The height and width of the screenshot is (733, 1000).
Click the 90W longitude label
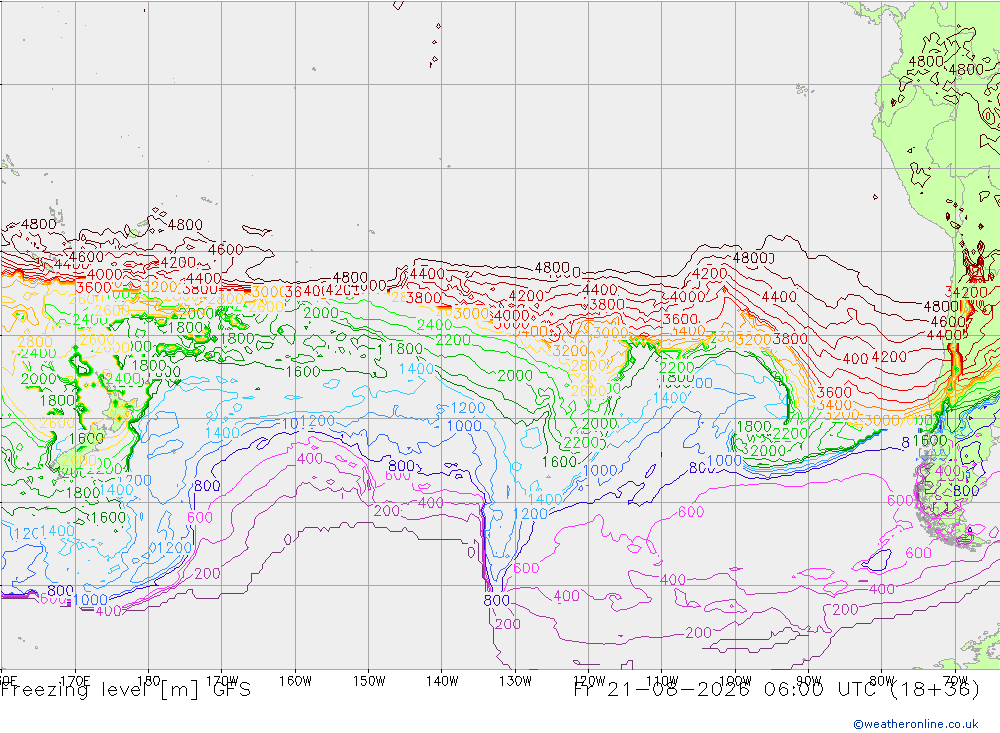809,681
